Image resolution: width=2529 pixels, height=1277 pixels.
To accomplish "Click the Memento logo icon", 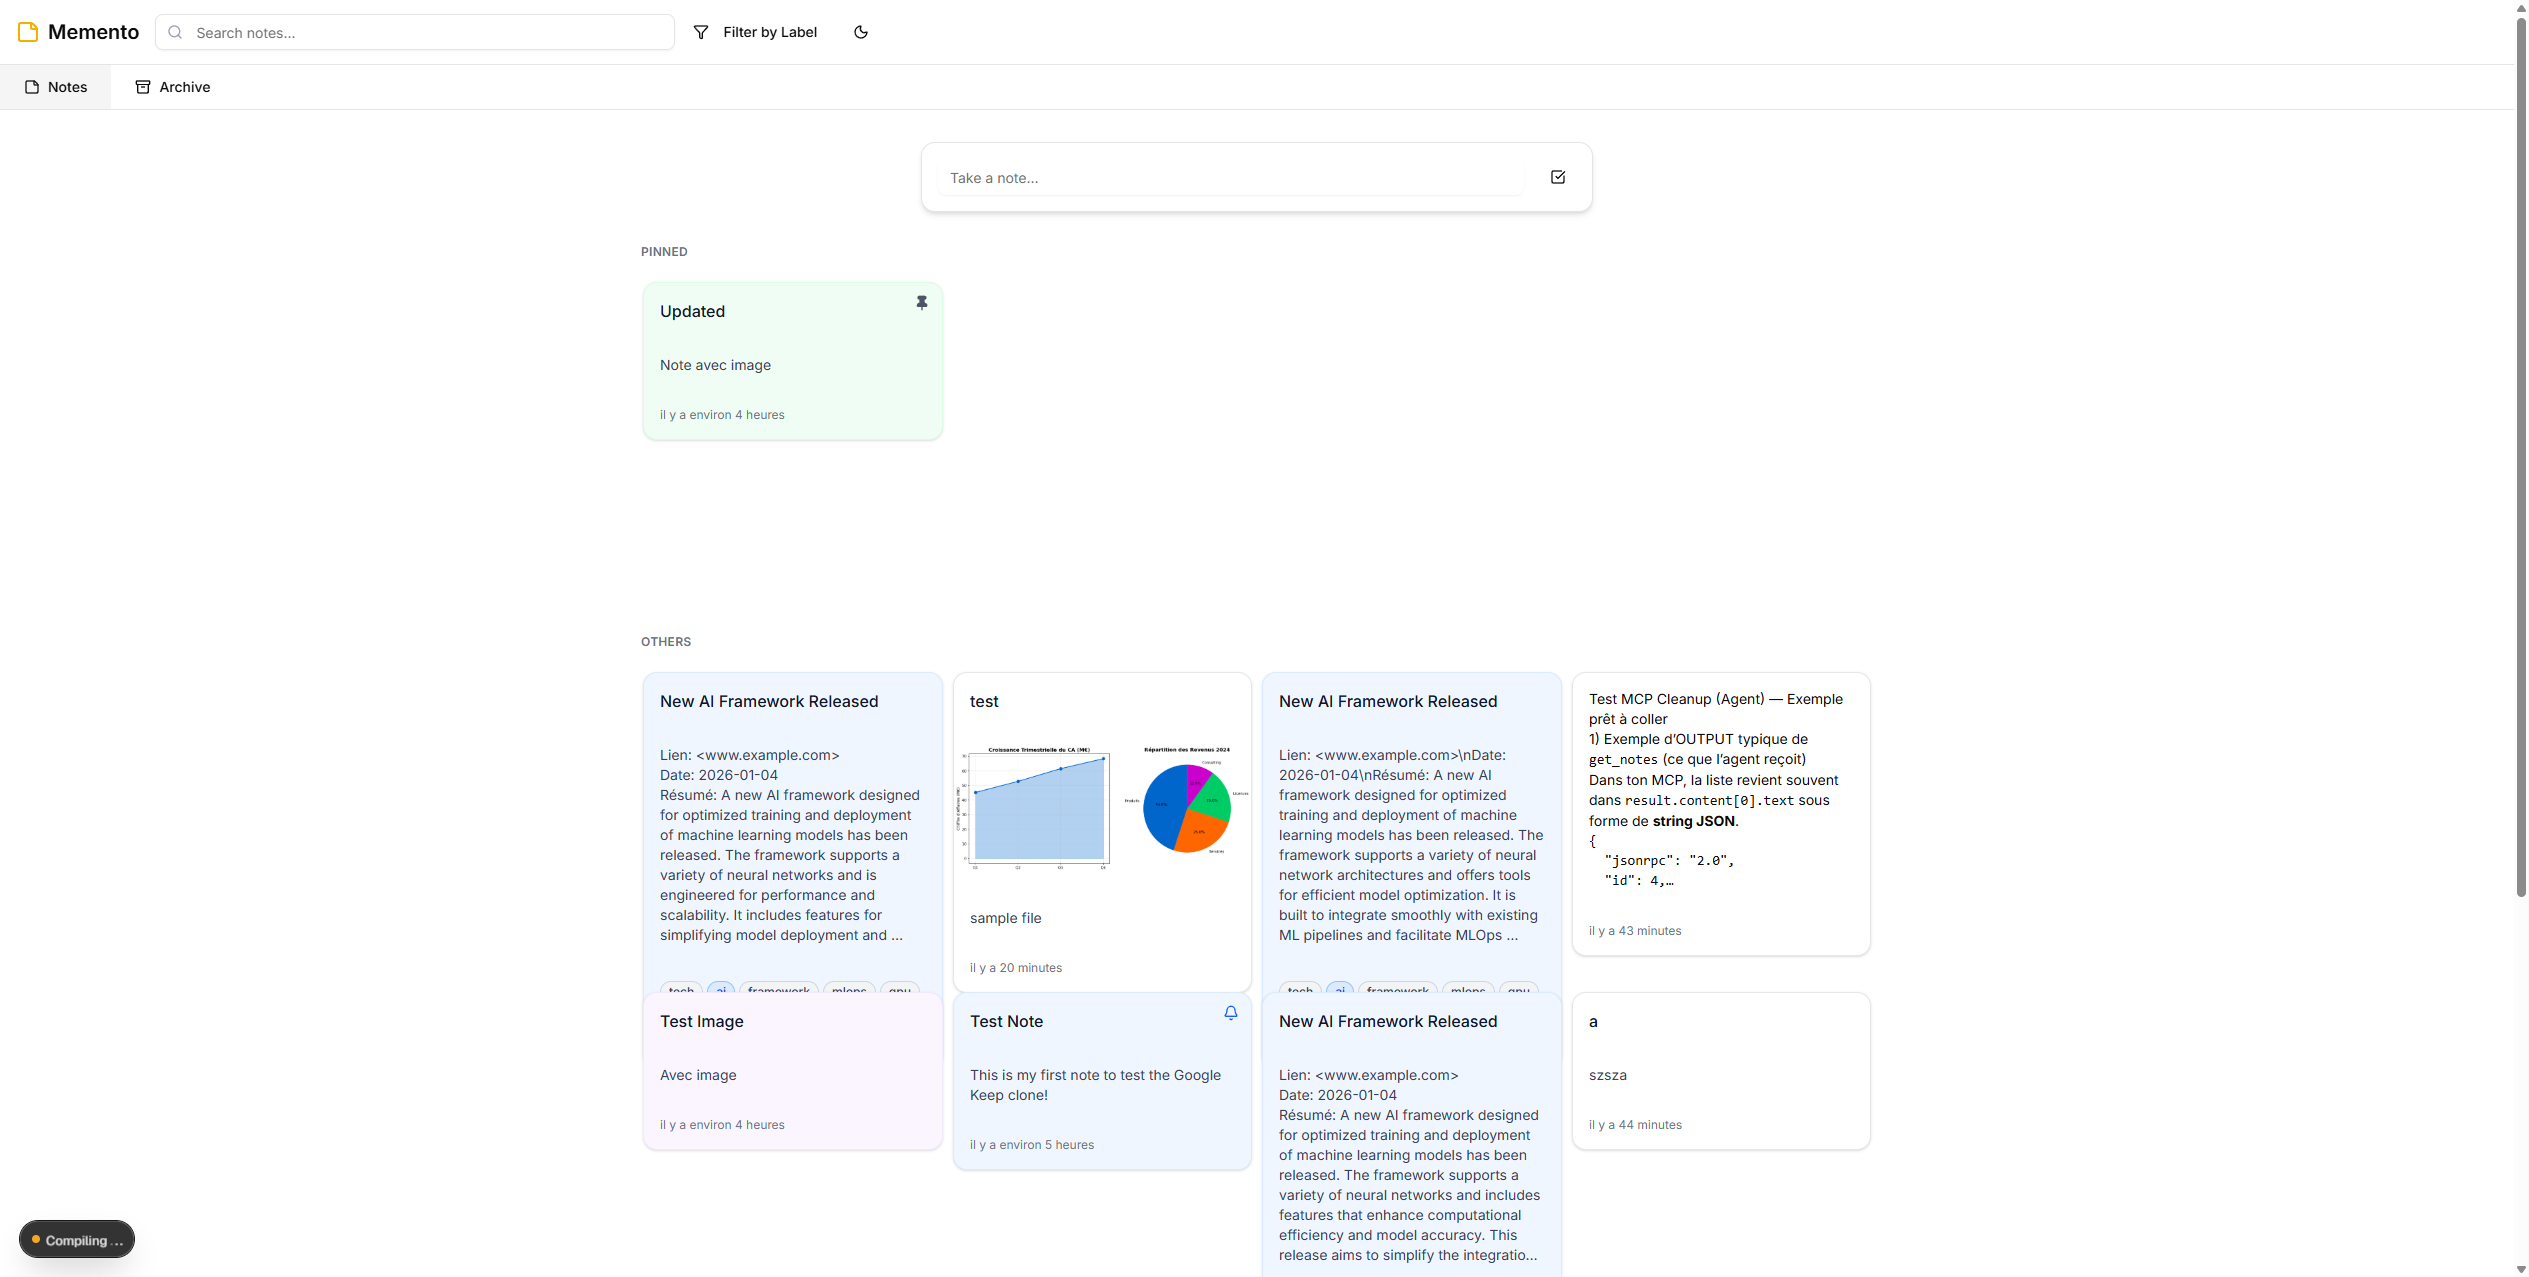I will point(28,32).
